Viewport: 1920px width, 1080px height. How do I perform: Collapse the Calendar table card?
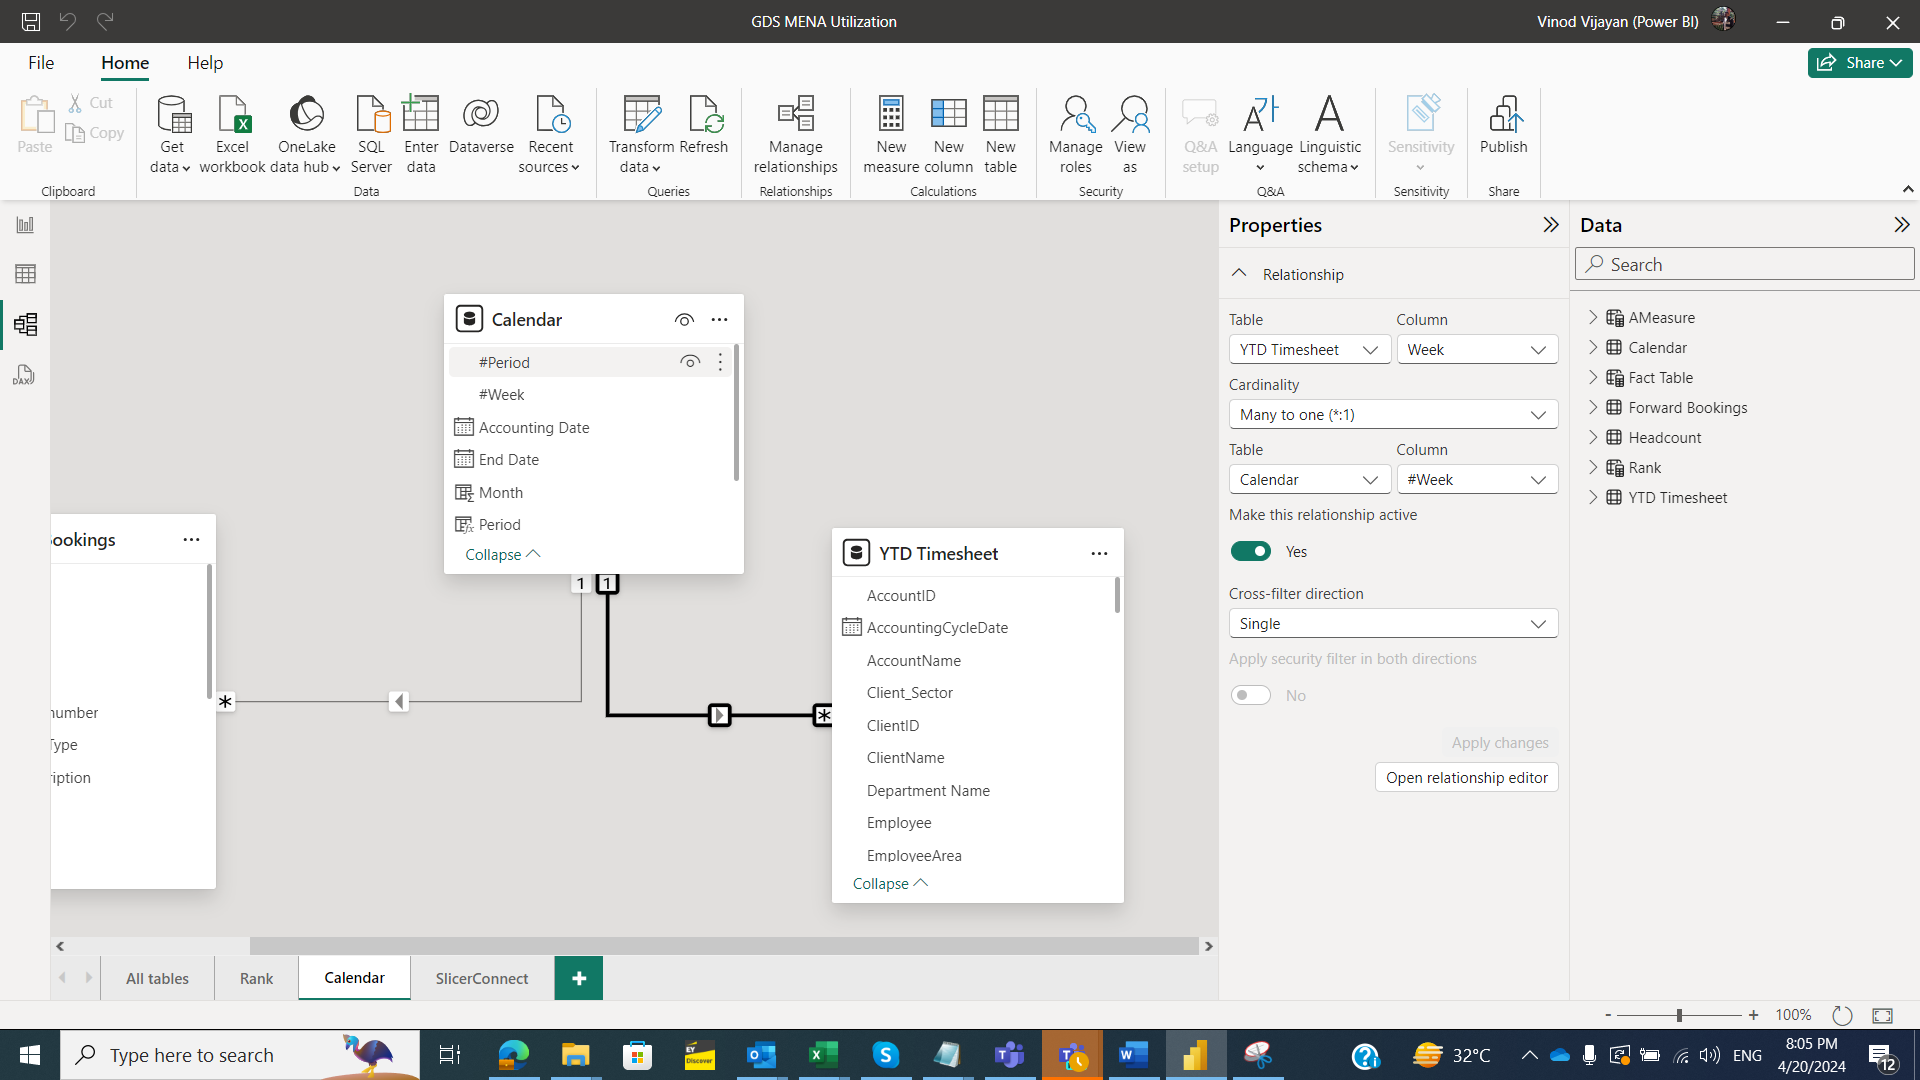tap(502, 554)
